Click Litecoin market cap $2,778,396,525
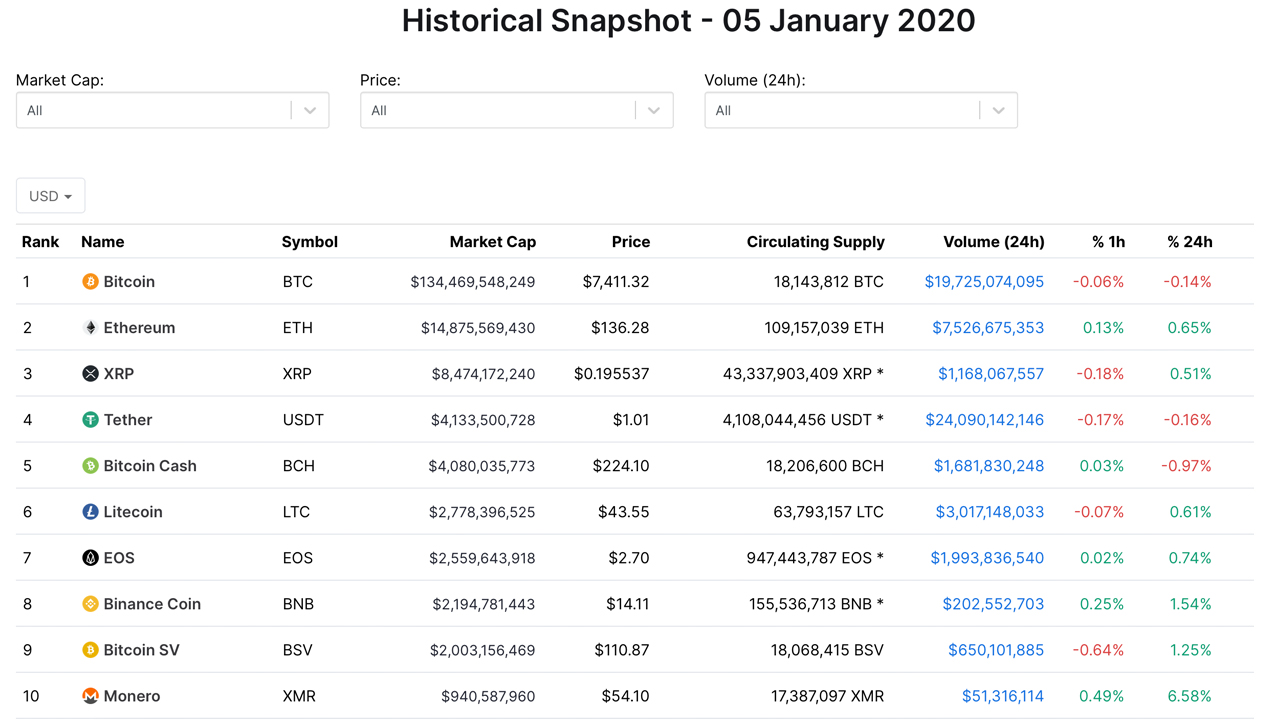This screenshot has height=720, width=1280. click(x=482, y=512)
